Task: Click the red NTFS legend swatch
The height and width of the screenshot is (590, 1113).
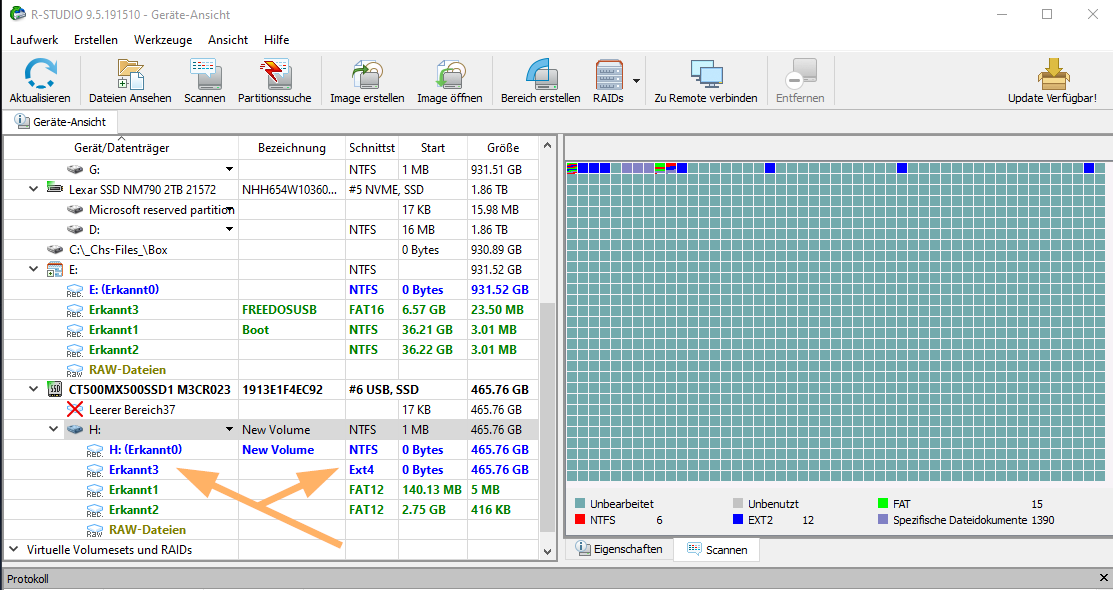Action: [580, 520]
